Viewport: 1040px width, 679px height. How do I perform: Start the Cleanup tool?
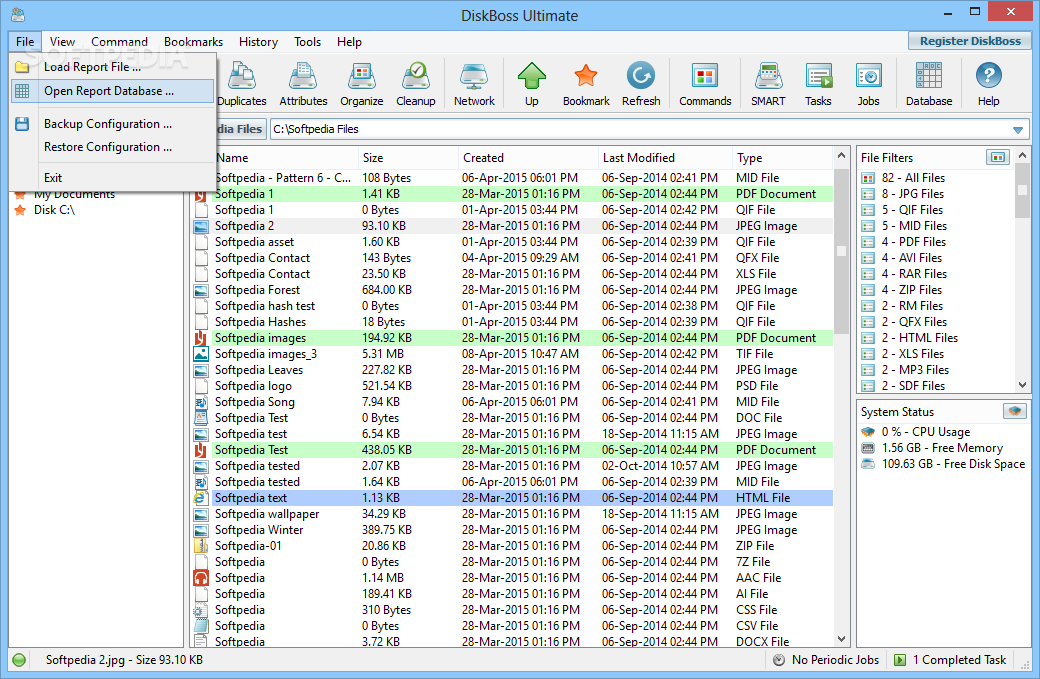[x=416, y=84]
